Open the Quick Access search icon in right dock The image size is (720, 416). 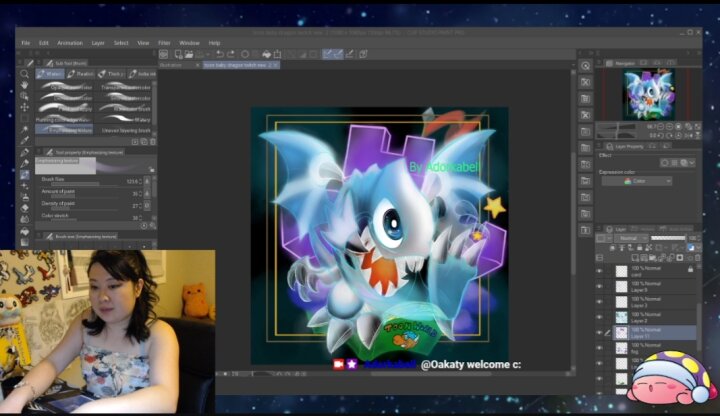tap(585, 66)
